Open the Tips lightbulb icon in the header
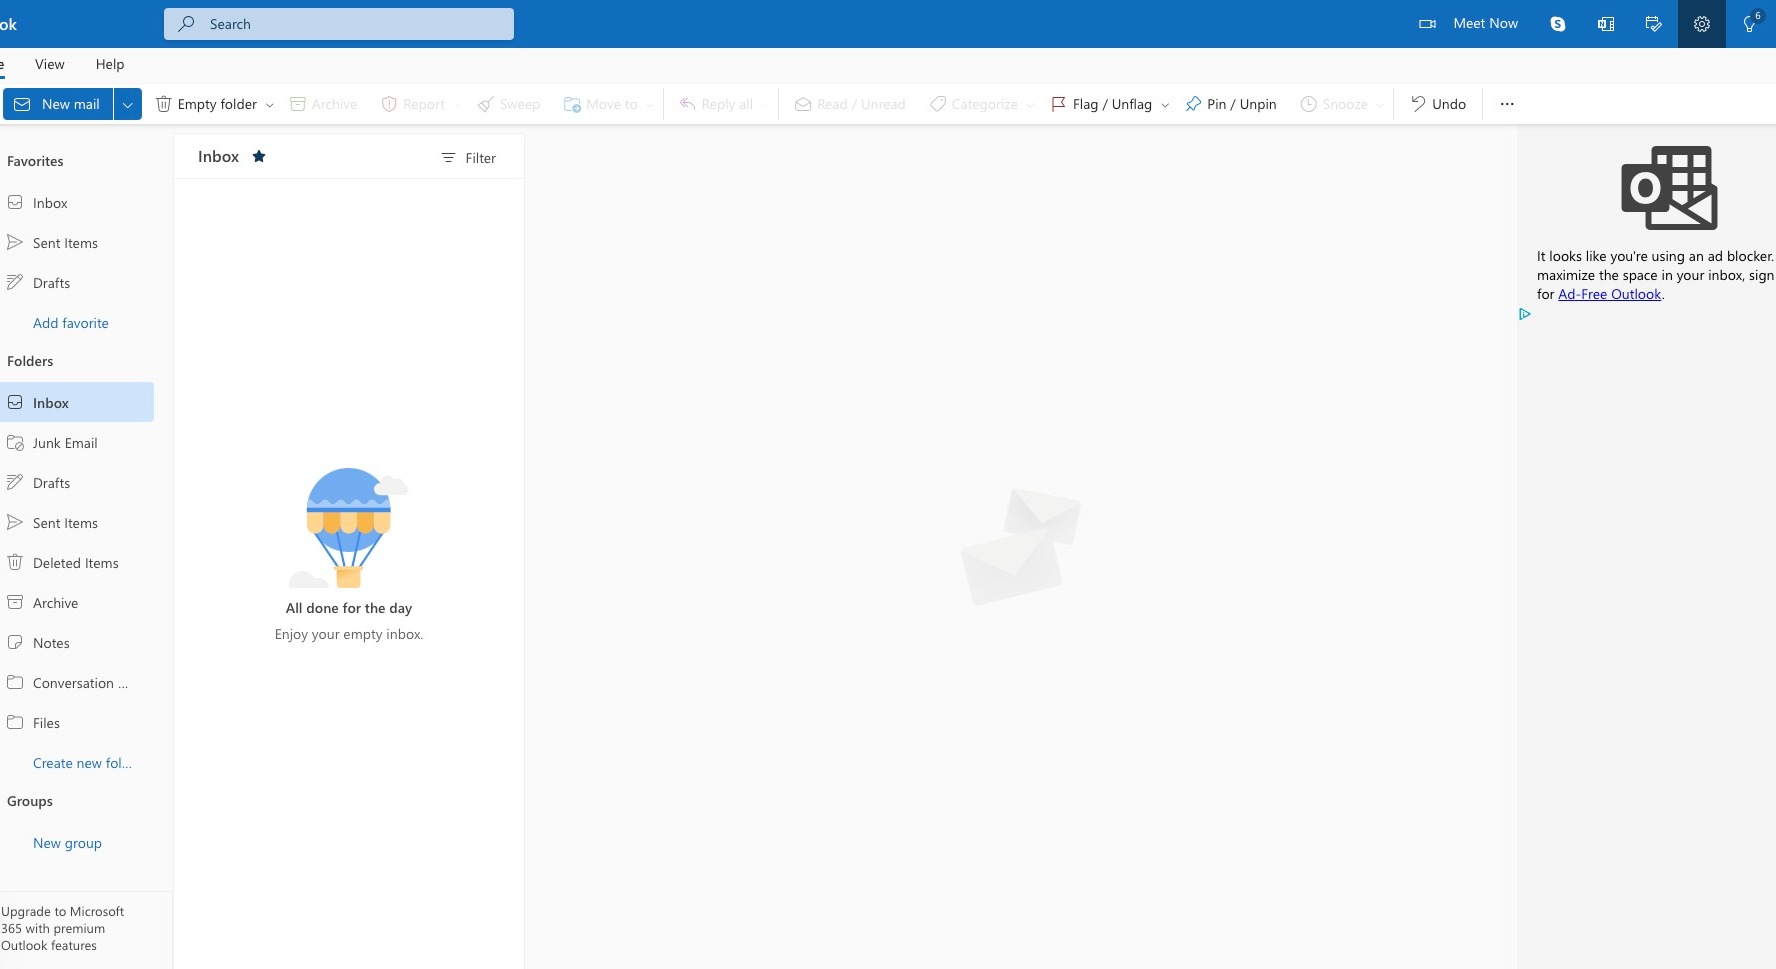The image size is (1776, 969). (x=1750, y=24)
